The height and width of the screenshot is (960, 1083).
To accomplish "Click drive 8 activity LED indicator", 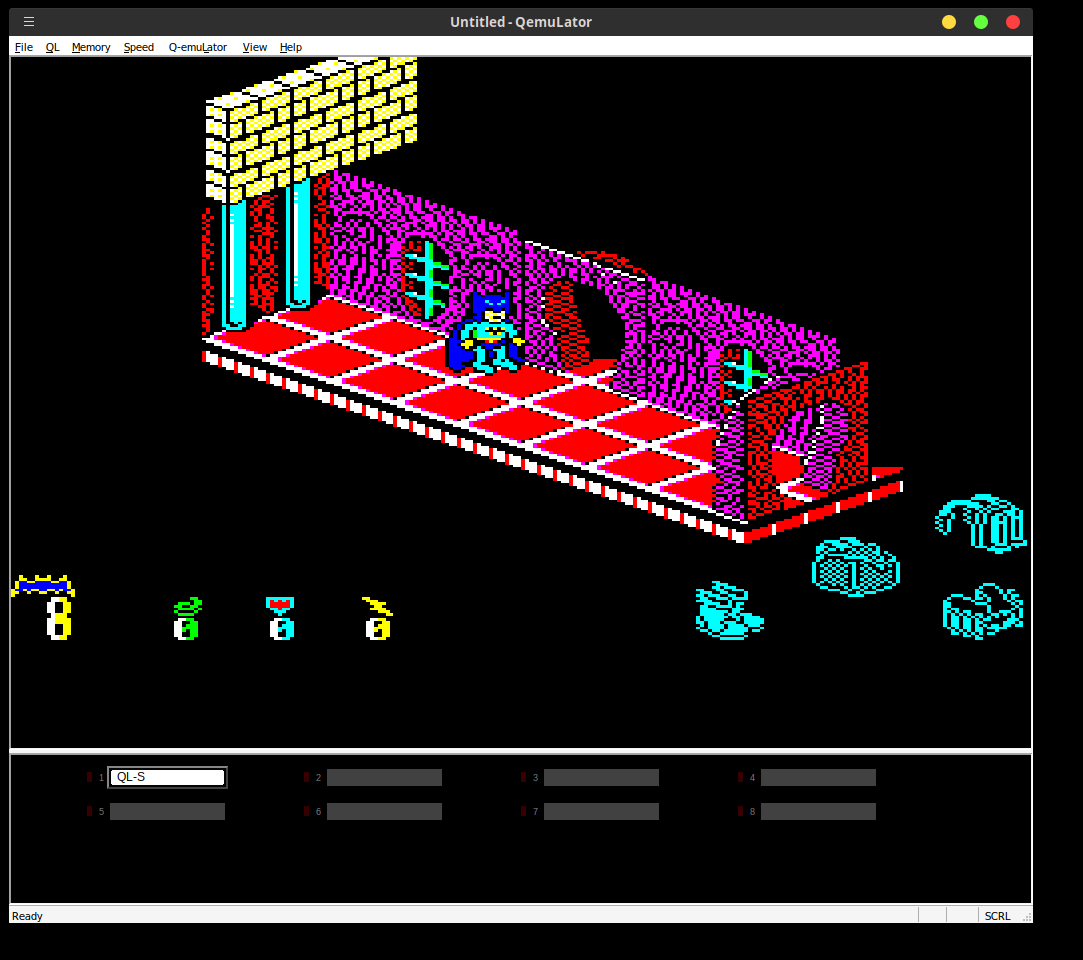I will point(740,811).
